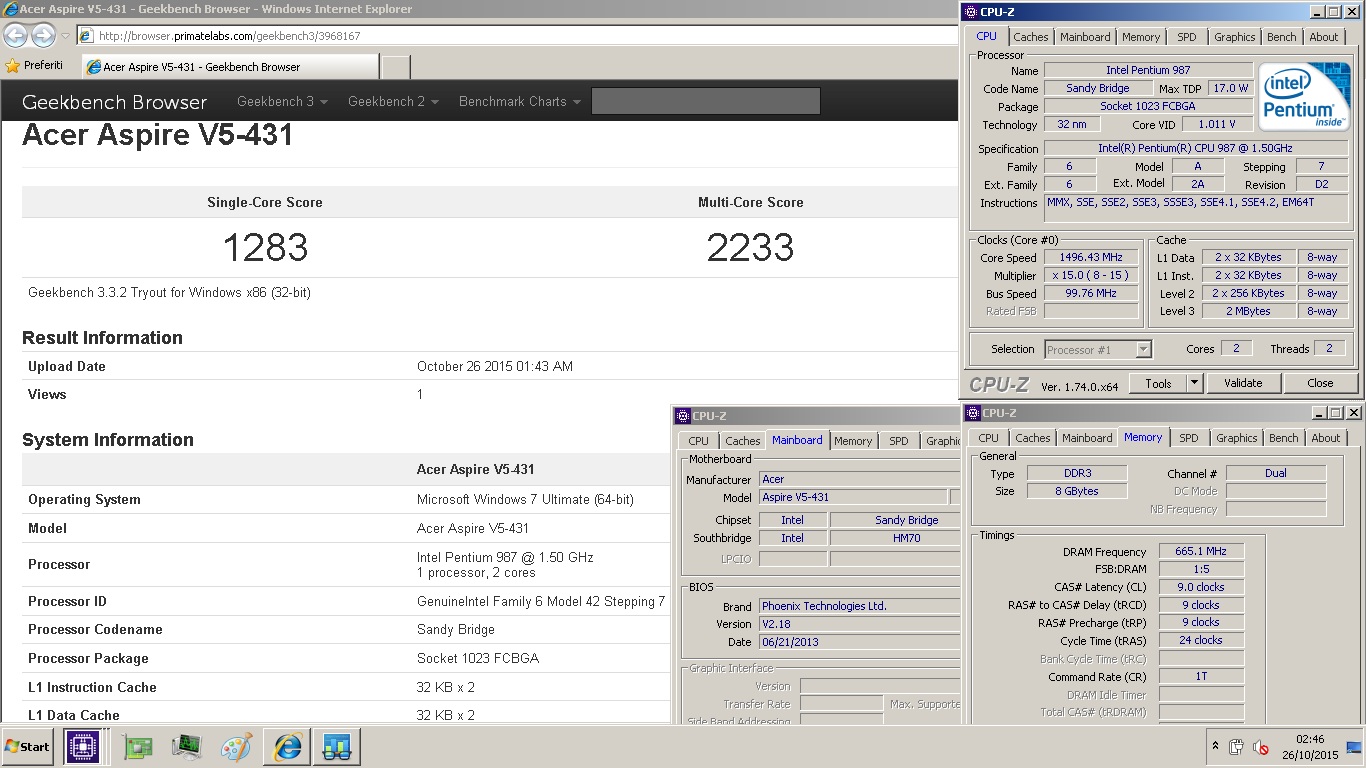This screenshot has width=1366, height=768.
Task: Select the Bench tab in top CPU-Z window
Action: 1281,37
